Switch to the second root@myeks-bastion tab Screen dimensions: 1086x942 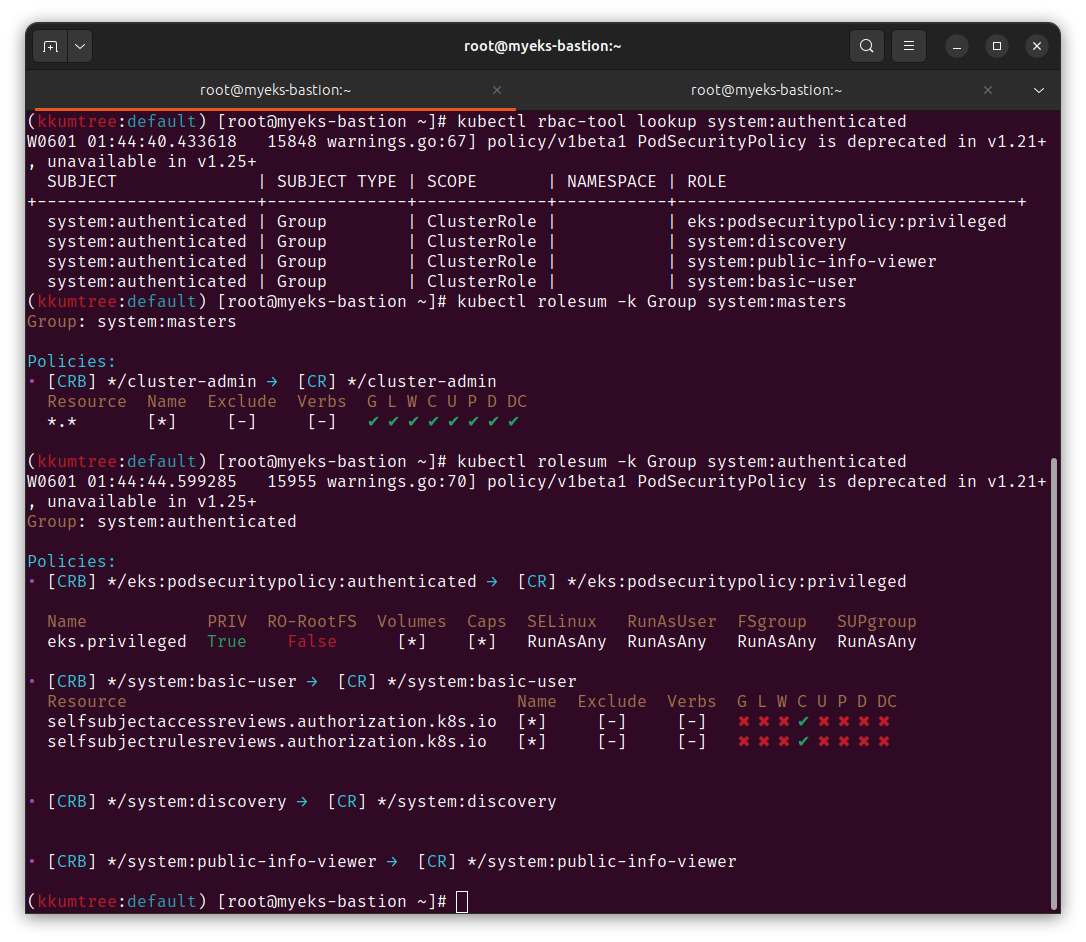coord(766,90)
